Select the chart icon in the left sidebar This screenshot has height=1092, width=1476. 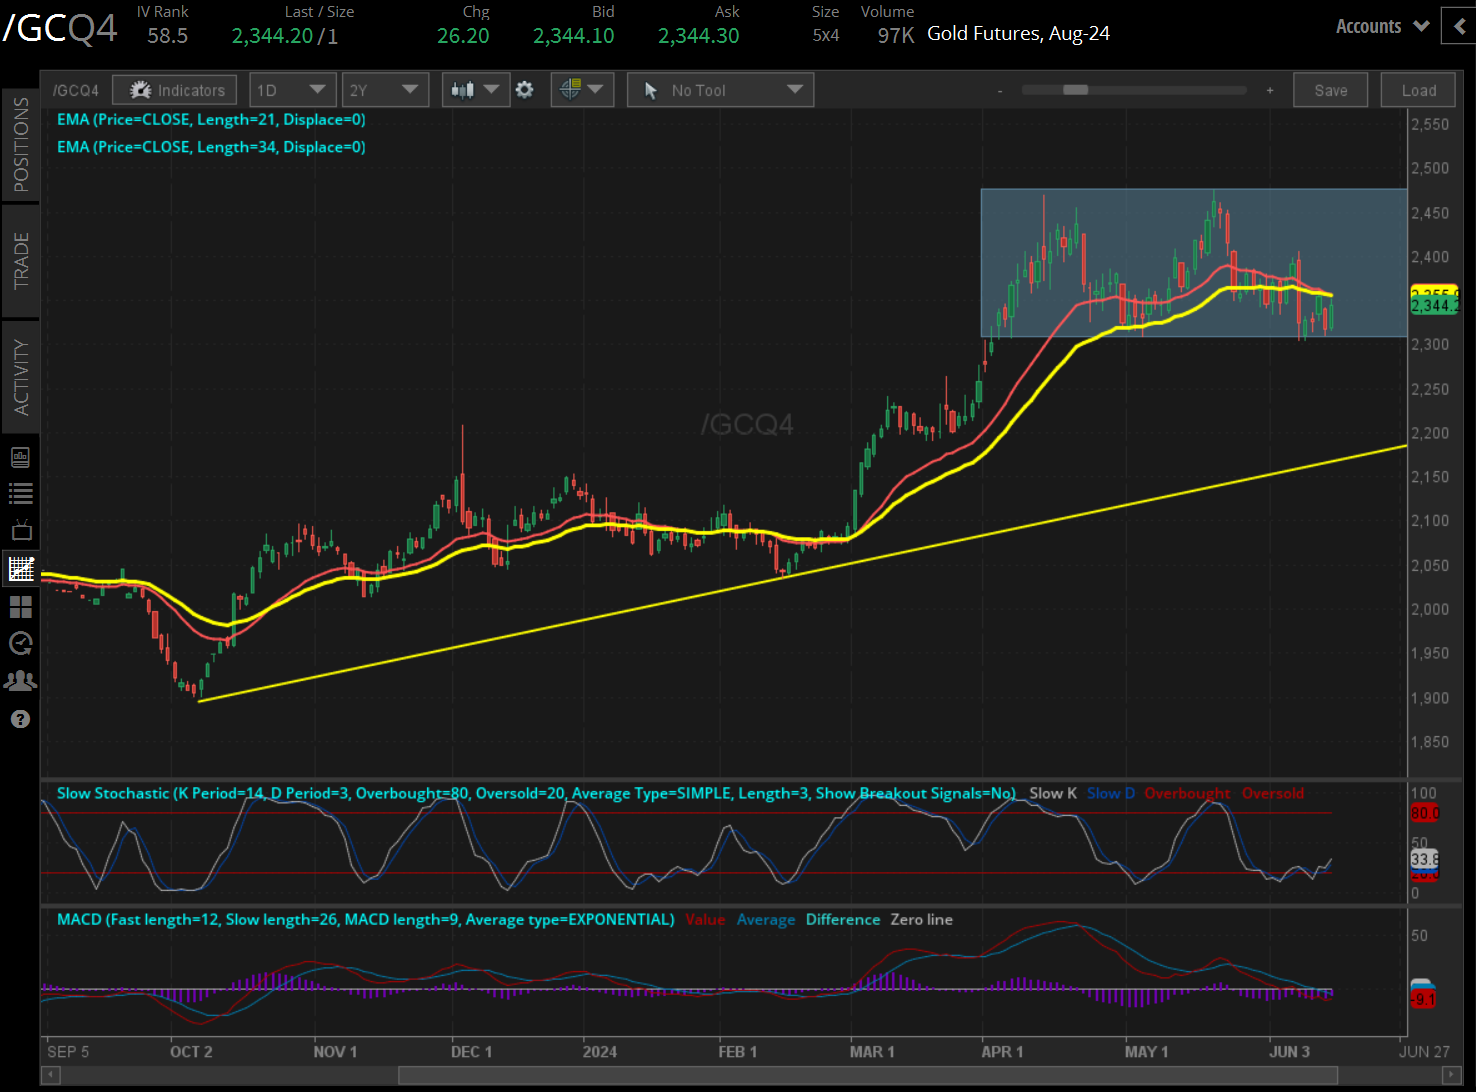pos(20,568)
